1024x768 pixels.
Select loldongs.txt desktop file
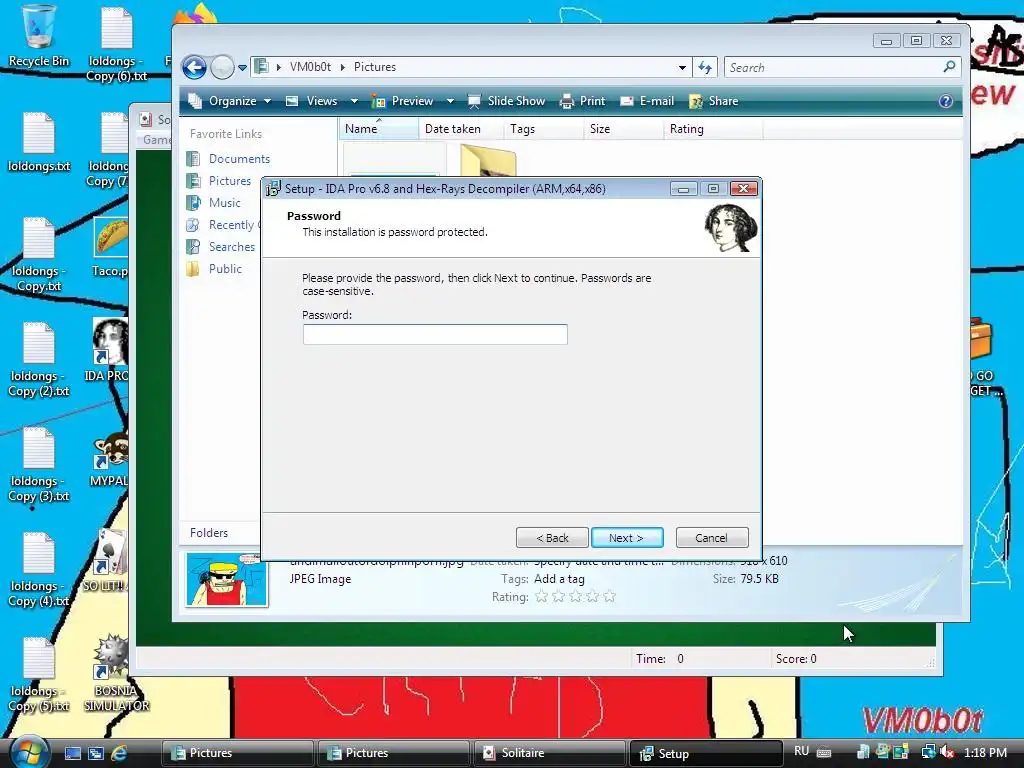coord(39,142)
